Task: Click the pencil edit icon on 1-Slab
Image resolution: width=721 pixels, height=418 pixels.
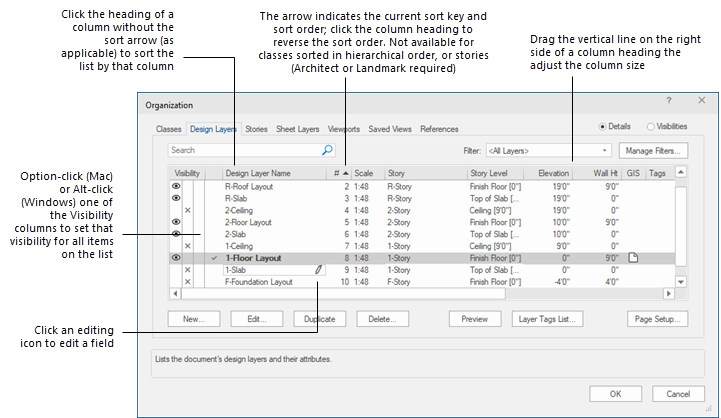Action: 318,270
